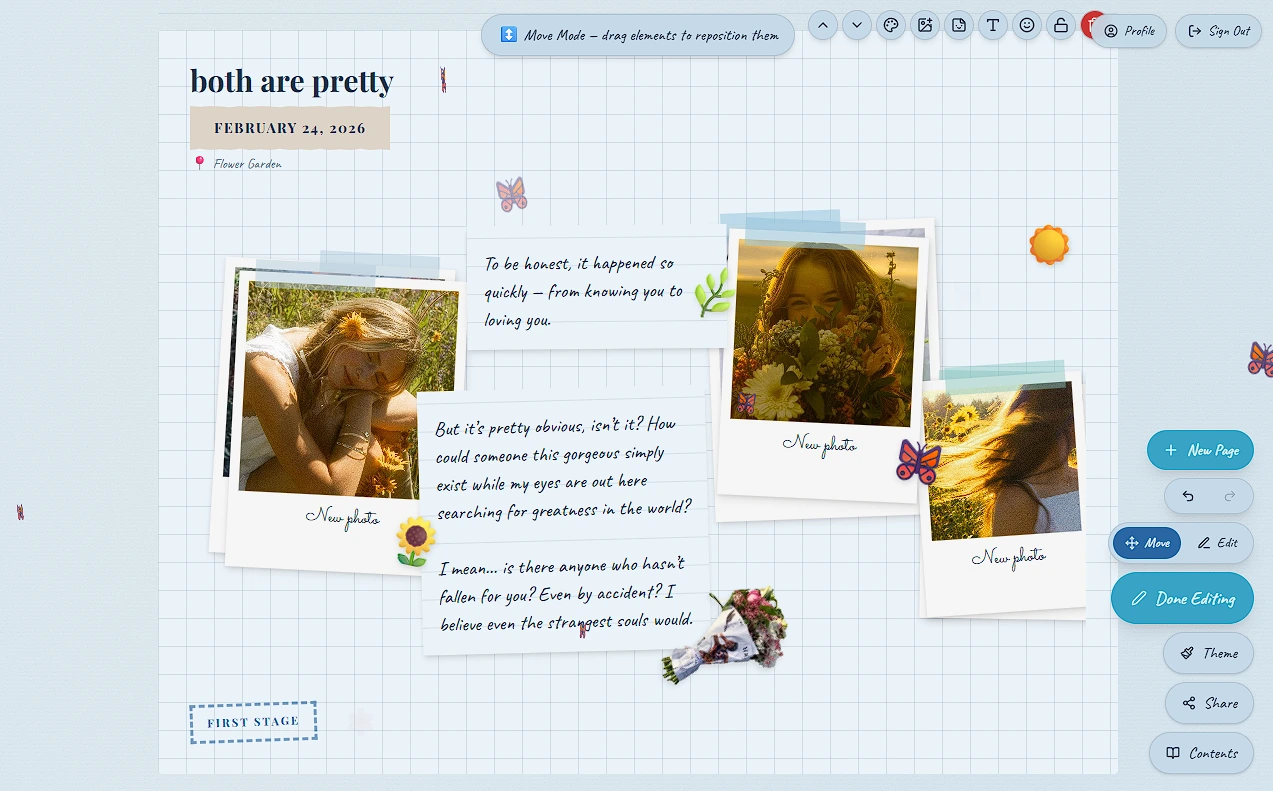Select the FEBRUARY 24, 2026 date label
1273x791 pixels.
pyautogui.click(x=290, y=128)
